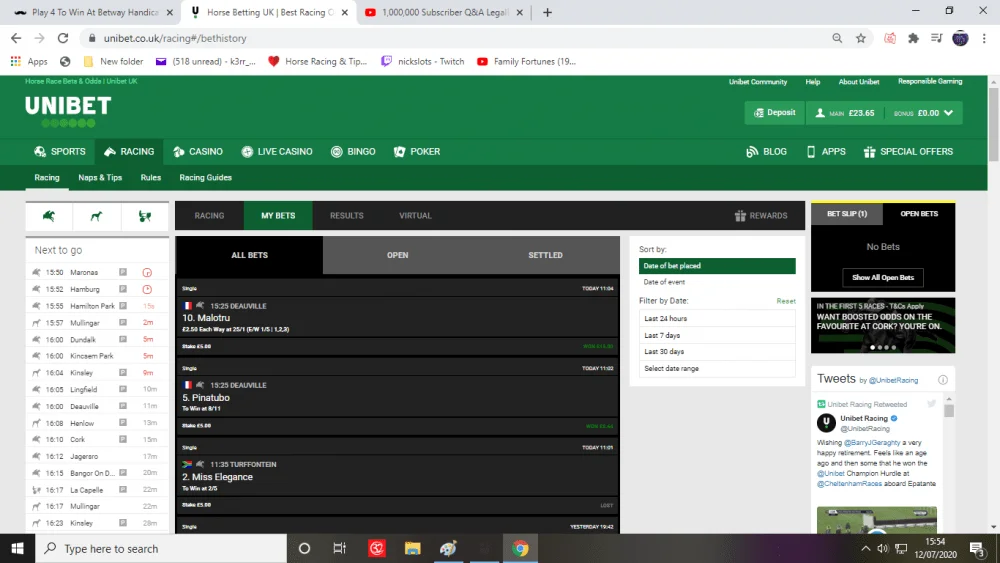Click Show All Open Bets button
Image resolution: width=1000 pixels, height=563 pixels.
(883, 277)
